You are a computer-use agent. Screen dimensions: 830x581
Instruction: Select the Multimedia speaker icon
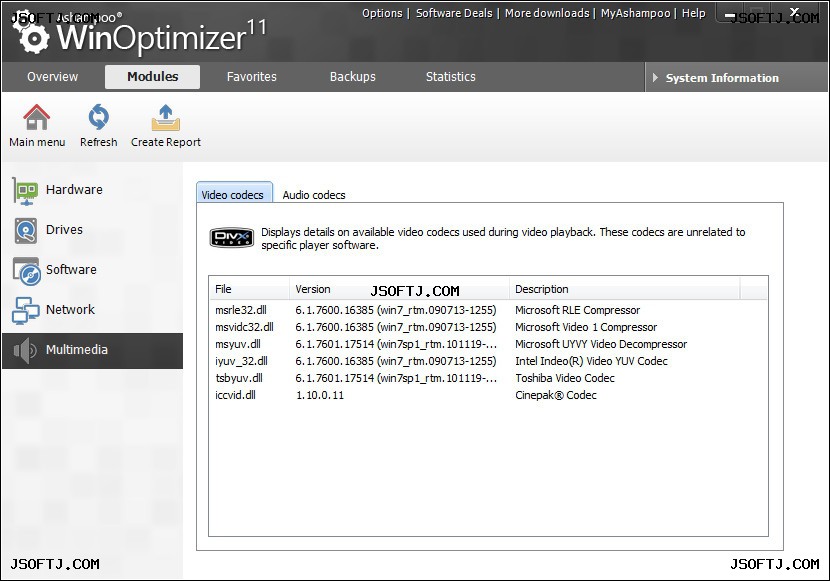point(25,350)
